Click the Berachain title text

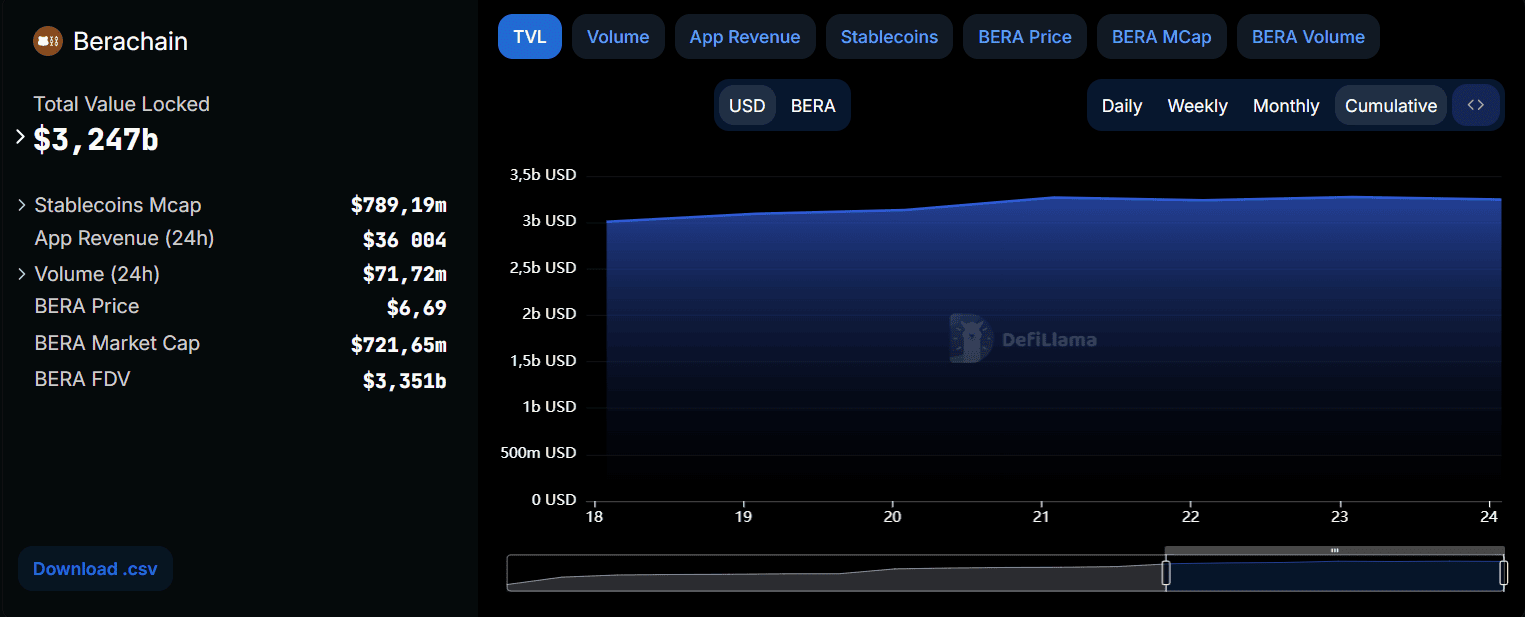(x=131, y=41)
